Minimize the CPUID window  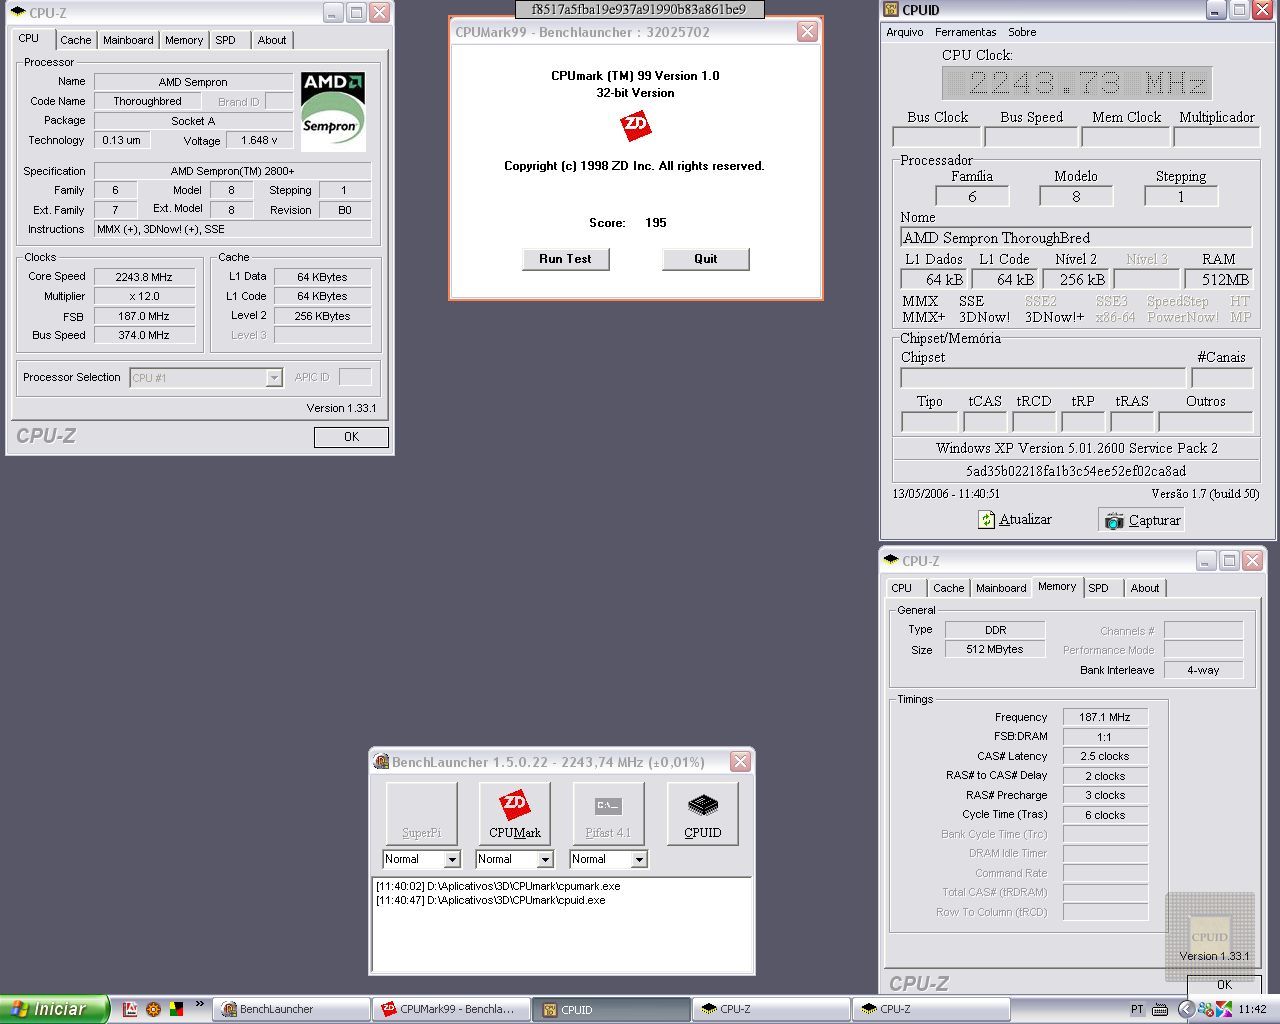1215,10
